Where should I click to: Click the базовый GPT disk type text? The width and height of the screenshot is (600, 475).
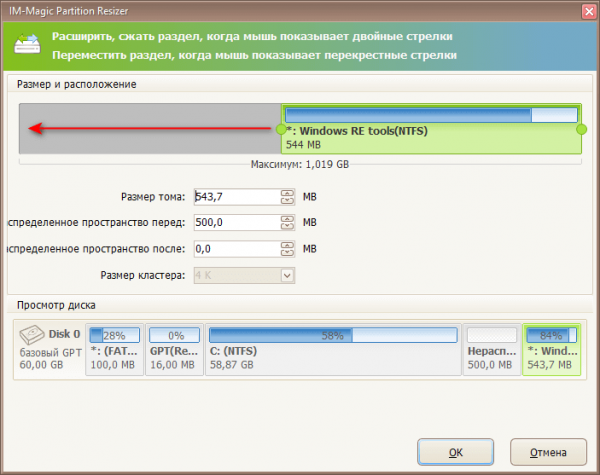pos(51,353)
